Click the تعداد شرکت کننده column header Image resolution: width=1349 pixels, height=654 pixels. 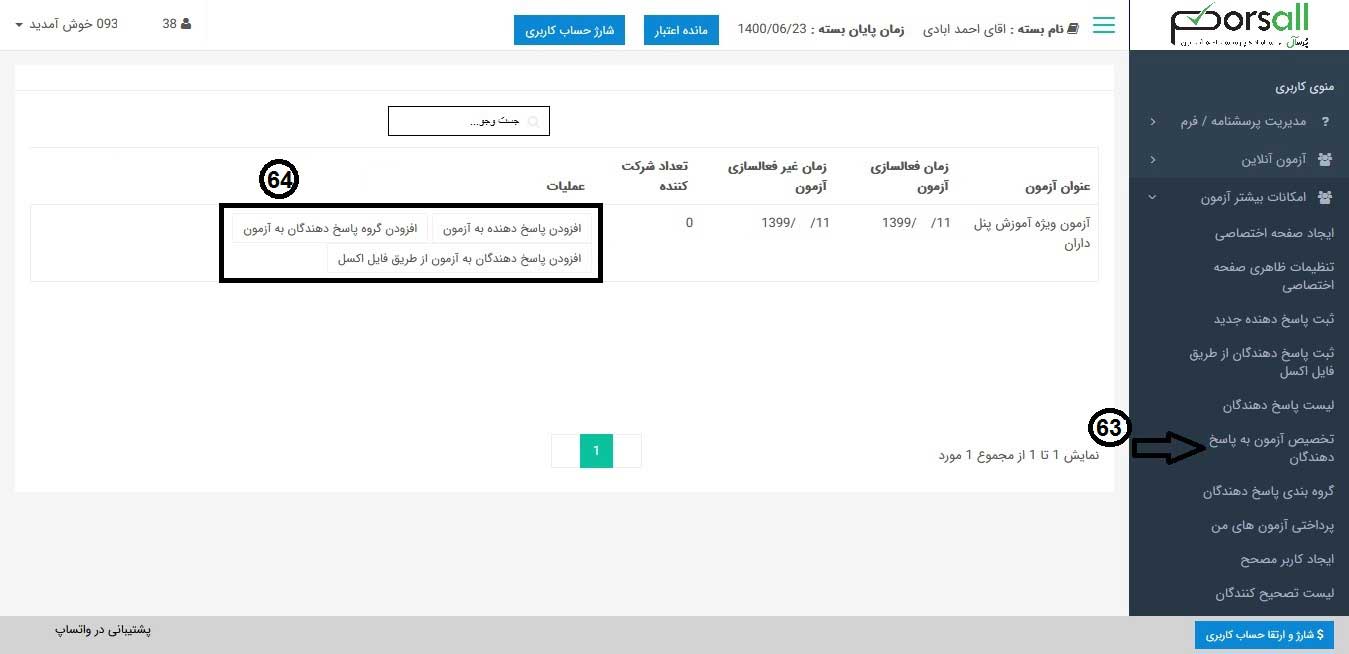click(x=655, y=176)
